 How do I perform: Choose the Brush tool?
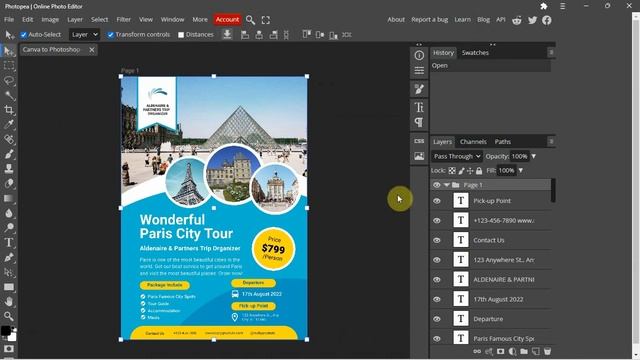point(9,154)
